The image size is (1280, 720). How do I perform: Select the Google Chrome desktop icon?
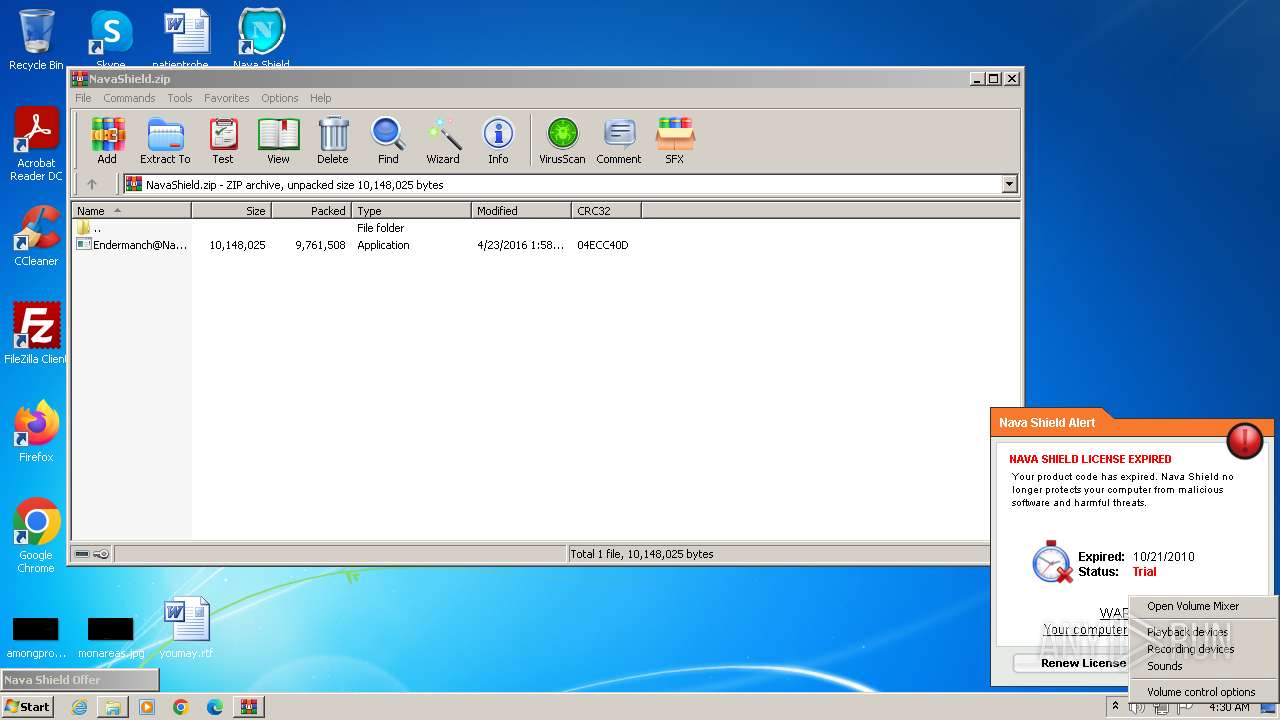pos(36,536)
